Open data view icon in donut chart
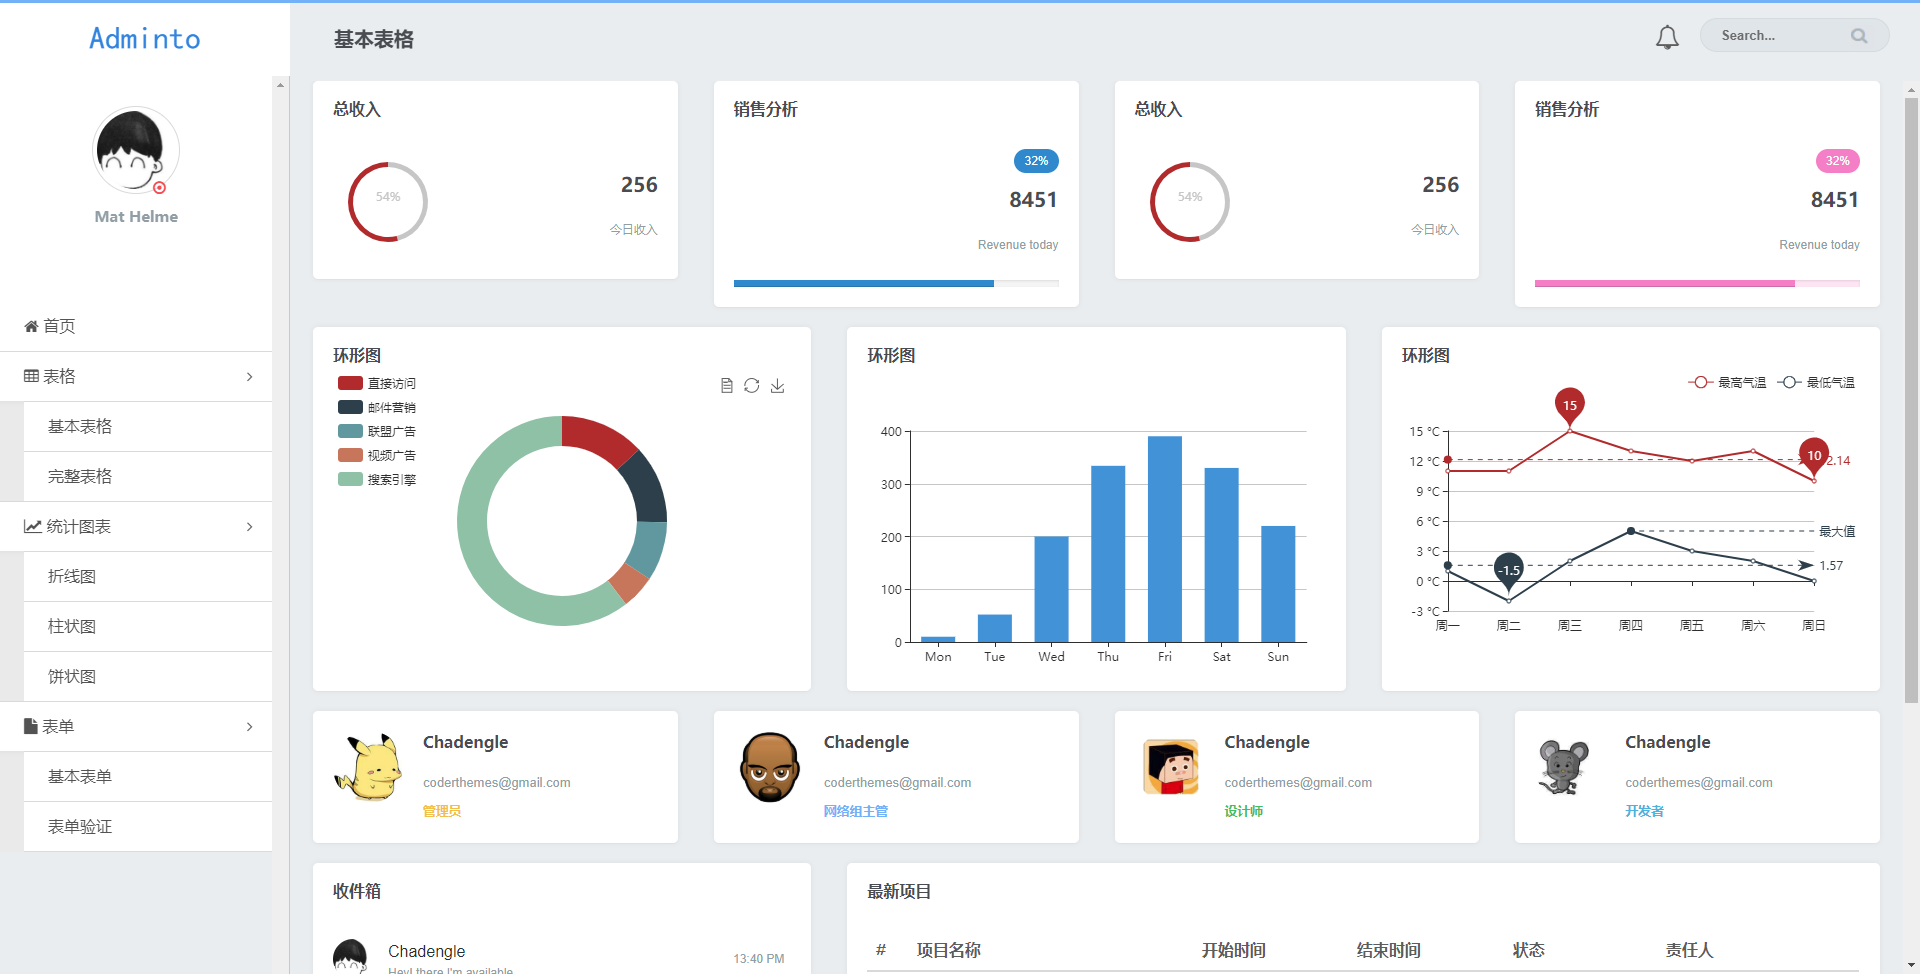 tap(727, 386)
